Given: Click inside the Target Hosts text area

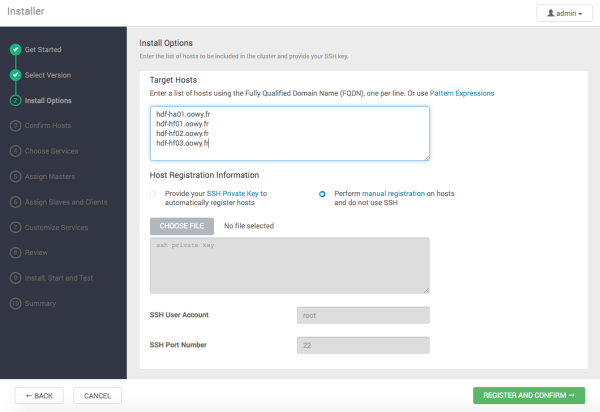Looking at the screenshot, I should point(289,133).
